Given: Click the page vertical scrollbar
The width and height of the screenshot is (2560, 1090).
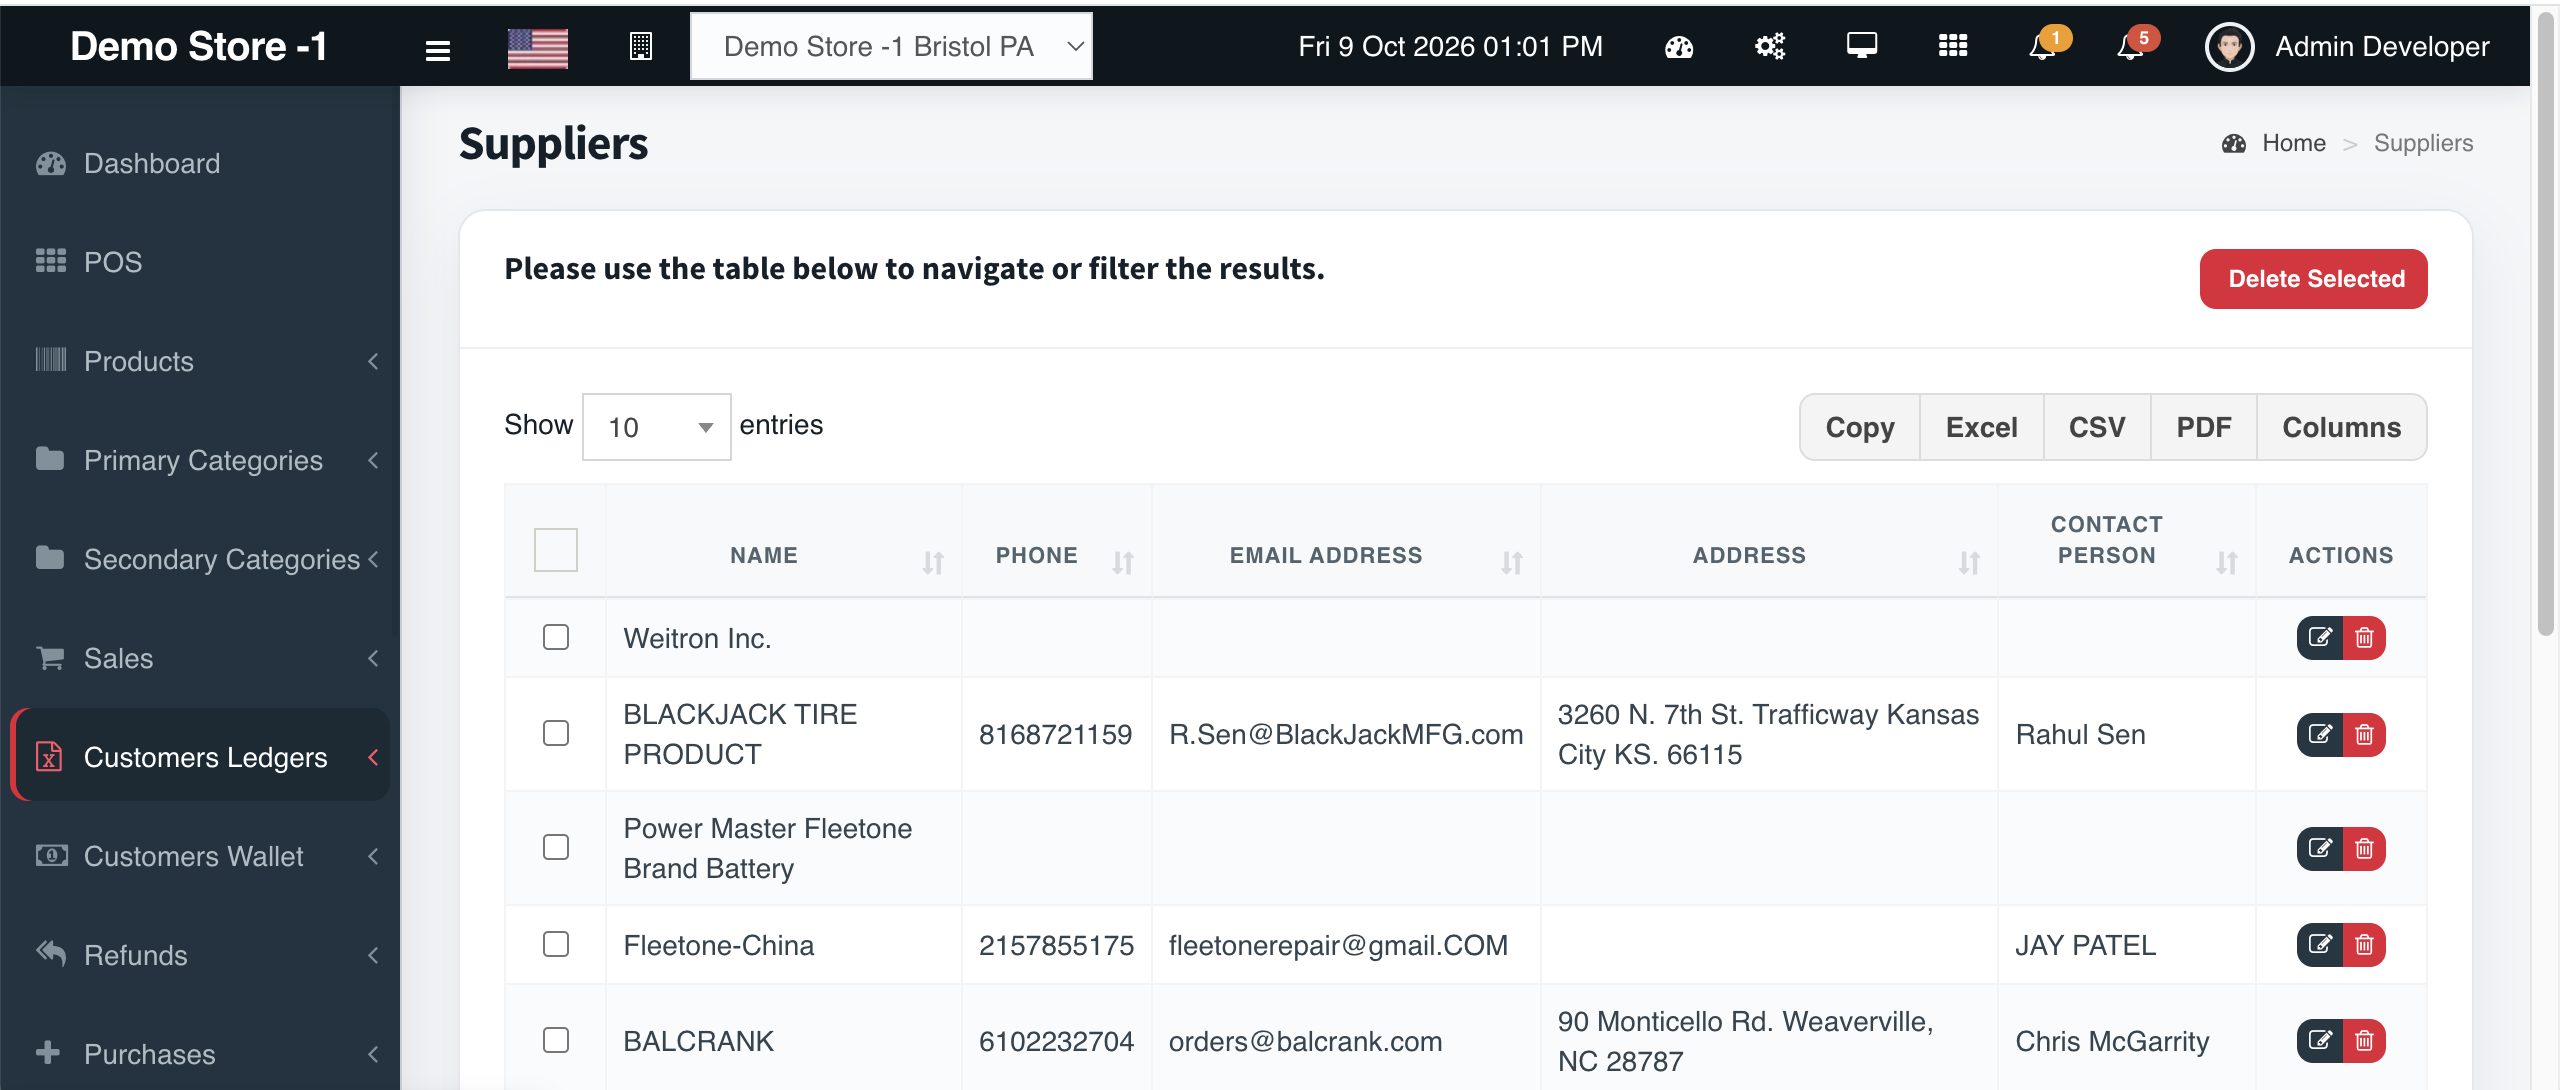Looking at the screenshot, I should coord(2546,320).
